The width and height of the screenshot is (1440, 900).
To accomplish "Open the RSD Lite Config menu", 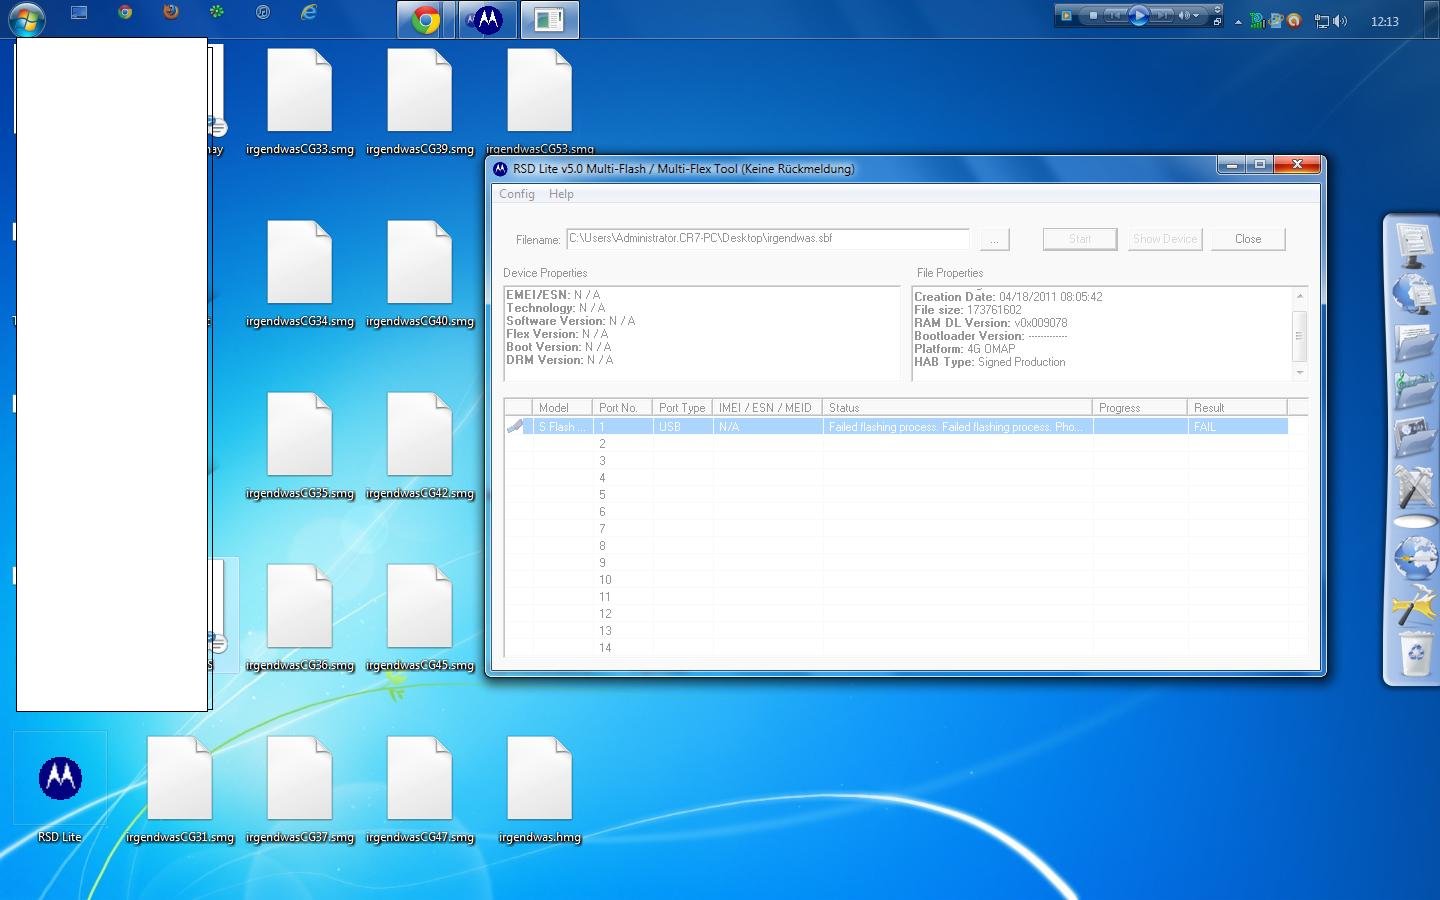I will coord(517,194).
